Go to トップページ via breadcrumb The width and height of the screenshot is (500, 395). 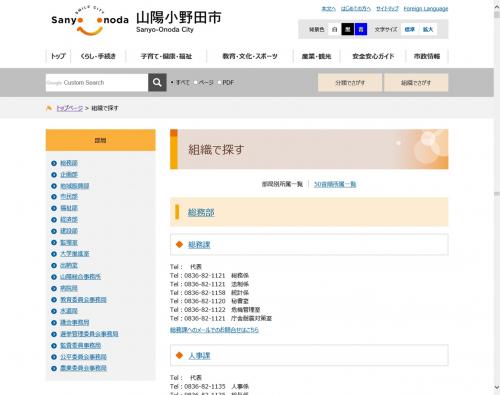70,108
